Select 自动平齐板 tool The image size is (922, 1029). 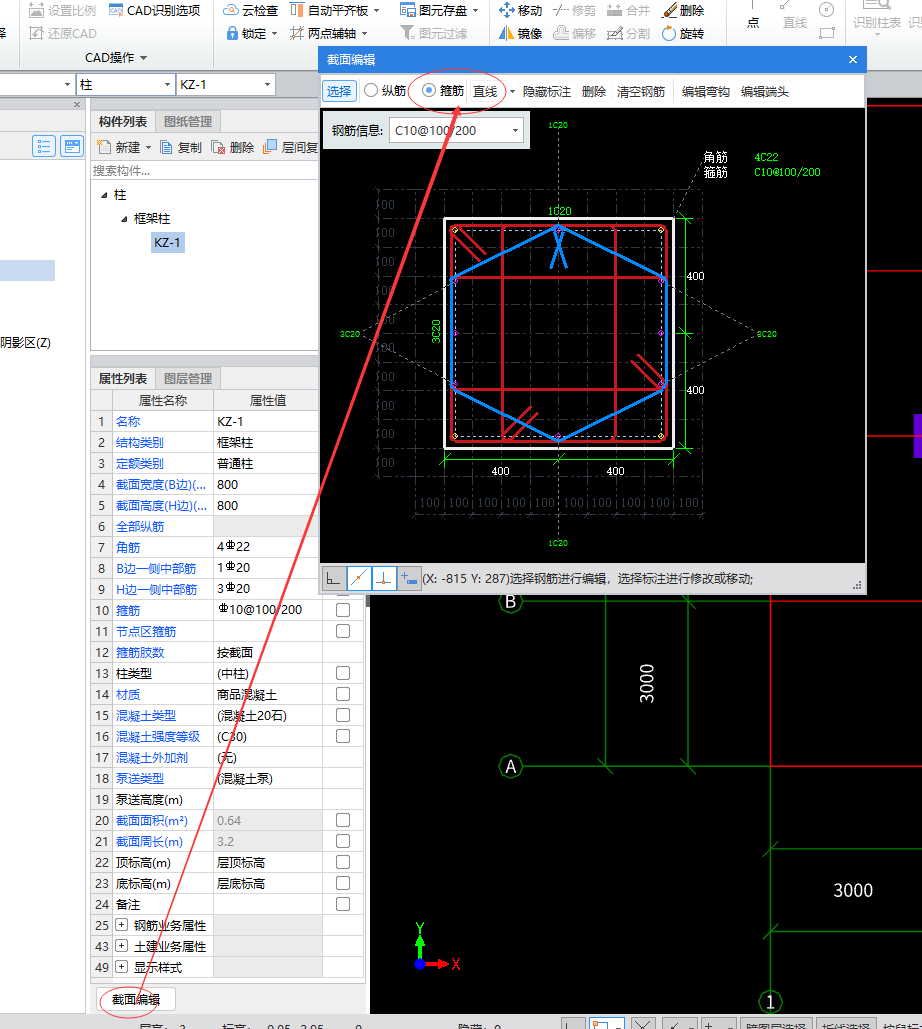[335, 10]
